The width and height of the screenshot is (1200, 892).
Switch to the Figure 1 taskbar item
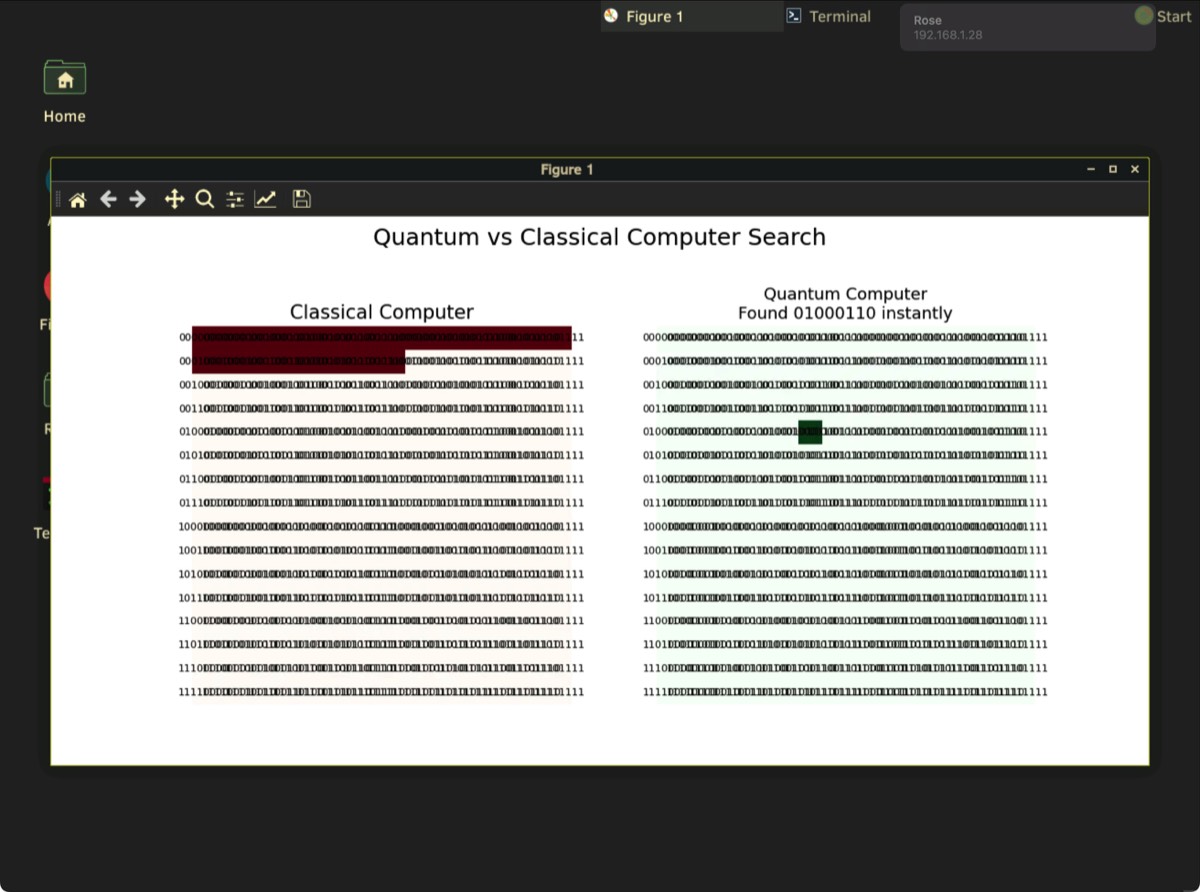coord(690,16)
